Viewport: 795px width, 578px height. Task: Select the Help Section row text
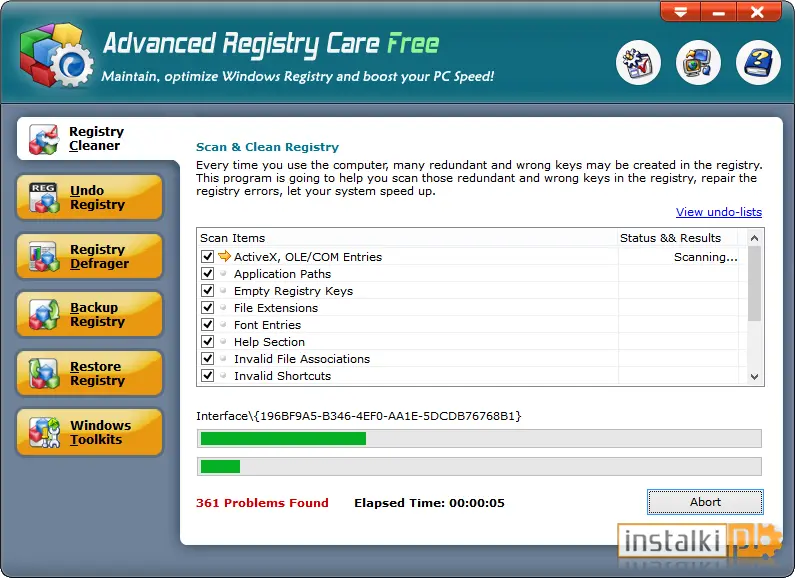[x=269, y=342]
